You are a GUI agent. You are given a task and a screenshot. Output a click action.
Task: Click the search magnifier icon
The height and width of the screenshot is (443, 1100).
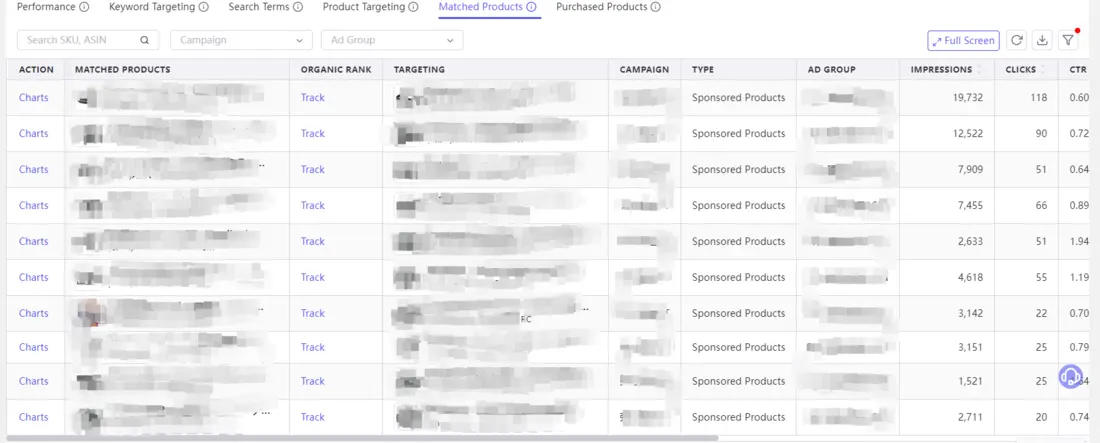tap(144, 40)
